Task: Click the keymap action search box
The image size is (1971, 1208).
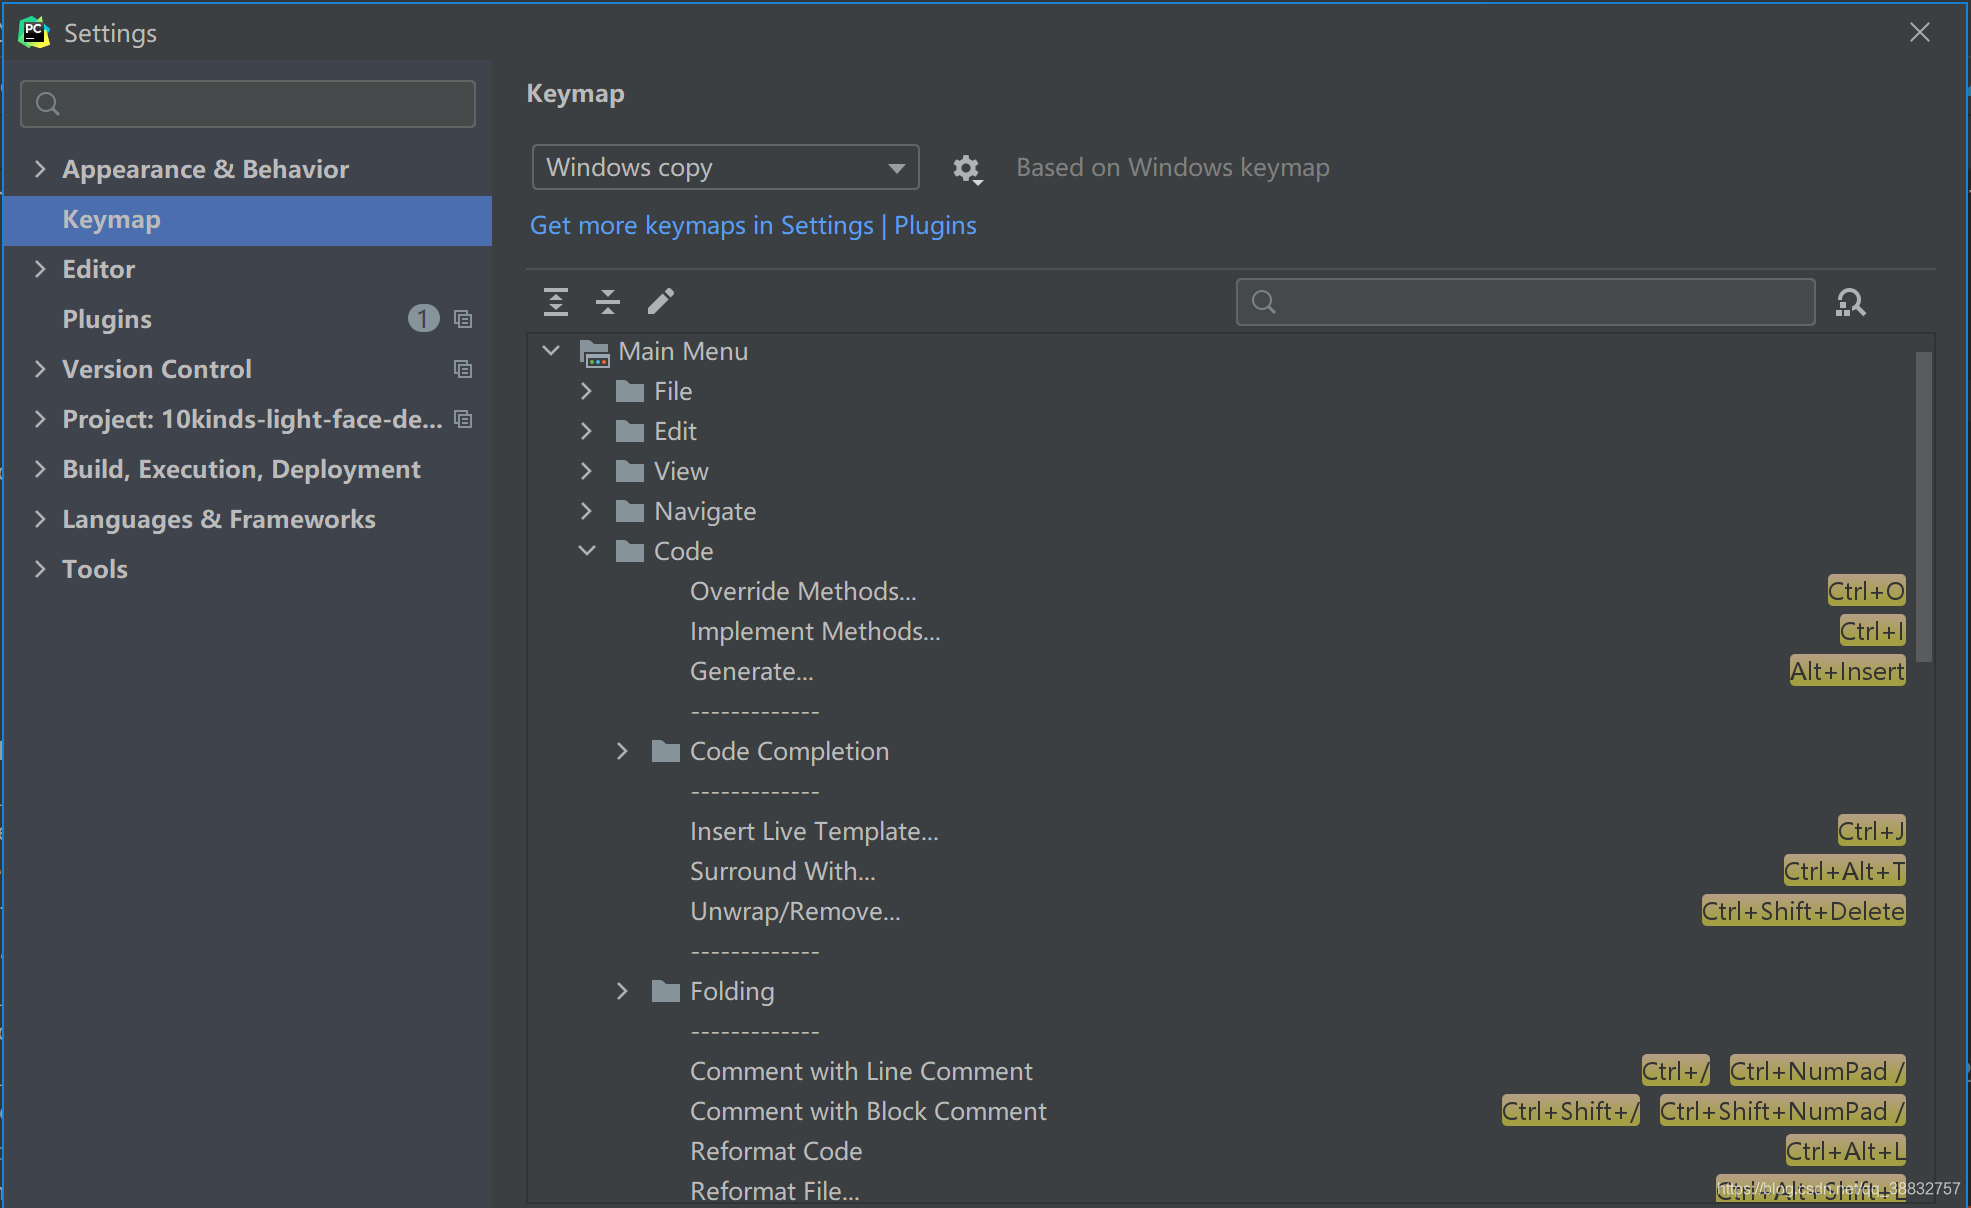Action: click(1525, 302)
